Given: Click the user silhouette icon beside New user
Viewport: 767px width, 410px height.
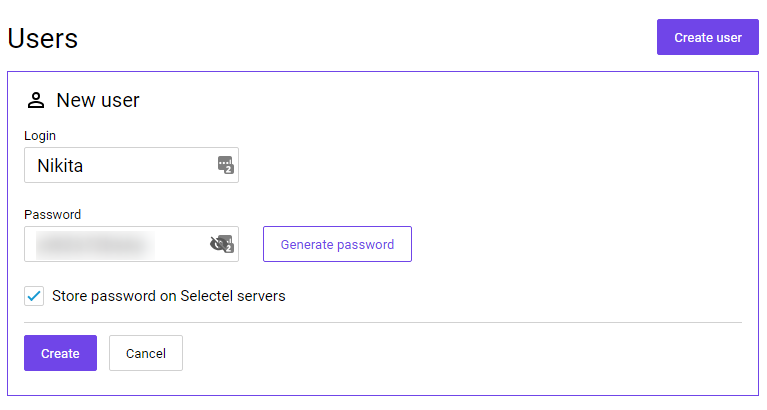Looking at the screenshot, I should pyautogui.click(x=36, y=100).
